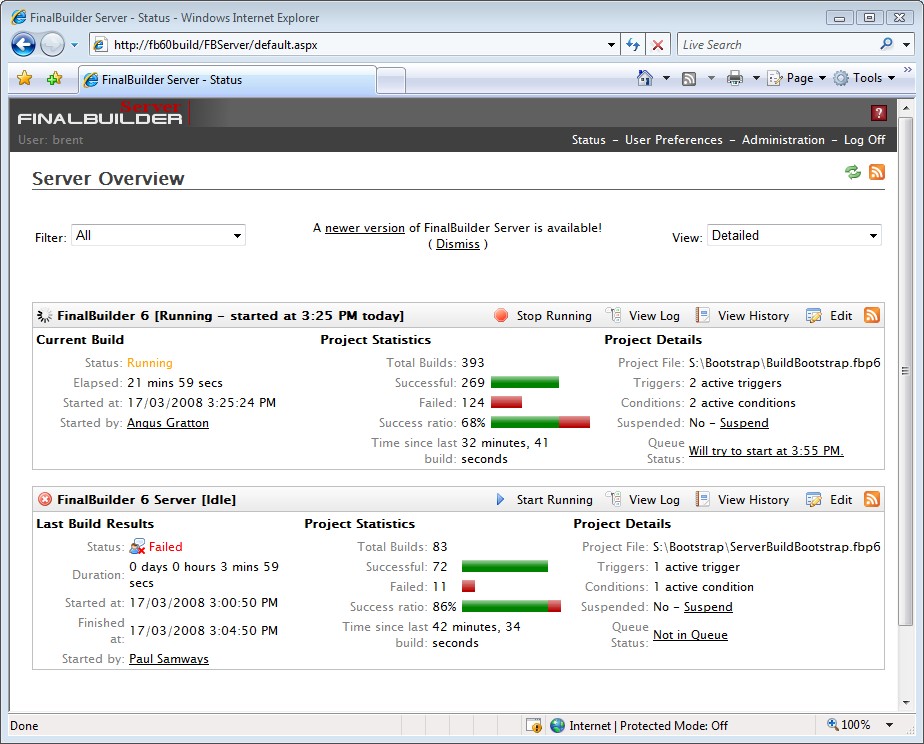Open the View dropdown set to Detailed
Viewport: 924px width, 744px height.
(x=794, y=236)
